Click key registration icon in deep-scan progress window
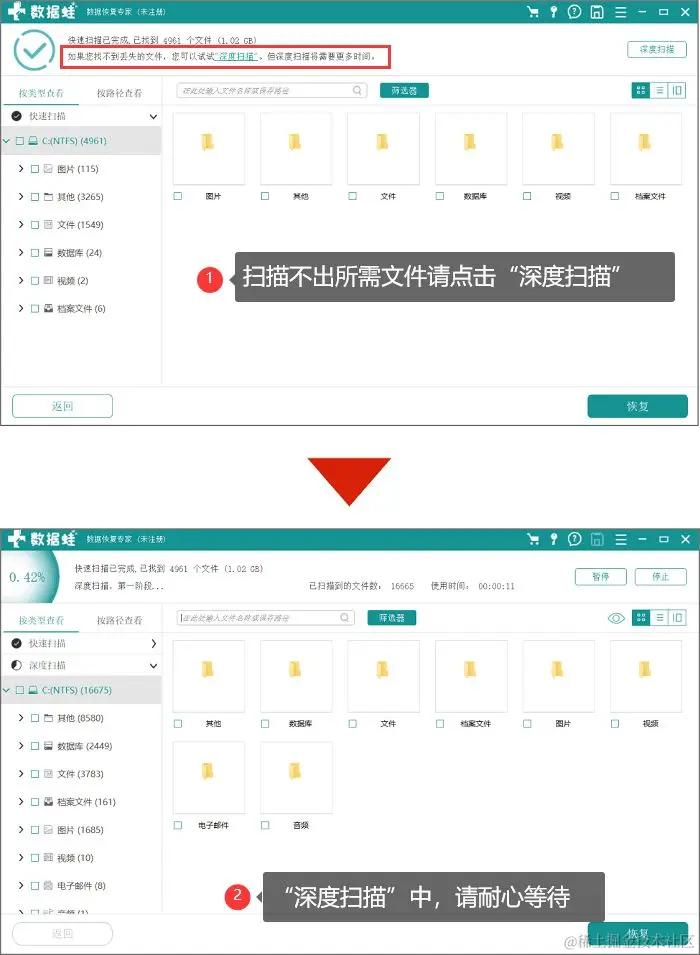 coord(554,539)
